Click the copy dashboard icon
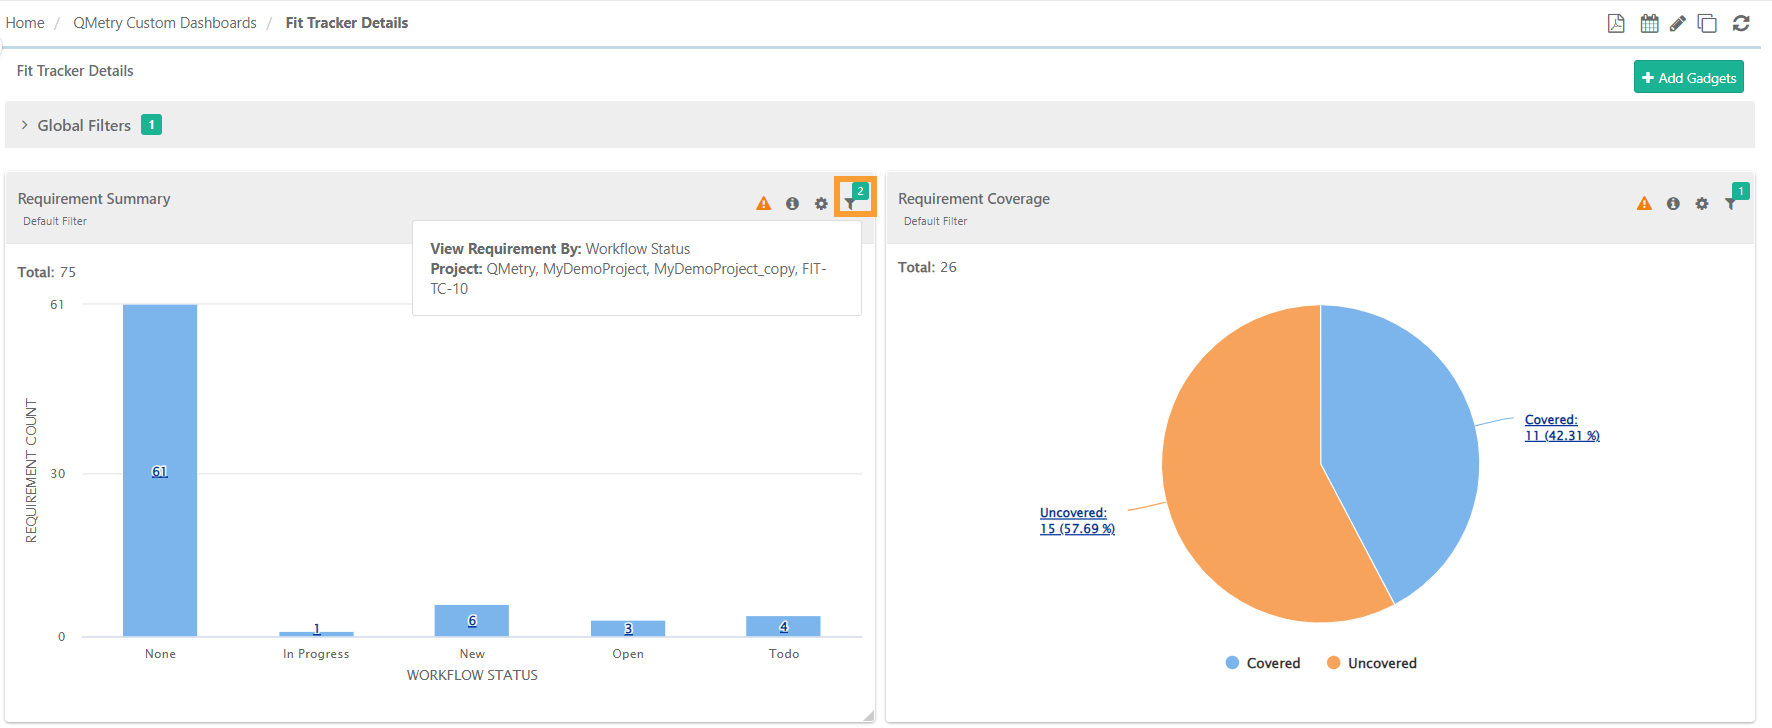Viewport: 1772px width, 728px height. (1707, 23)
